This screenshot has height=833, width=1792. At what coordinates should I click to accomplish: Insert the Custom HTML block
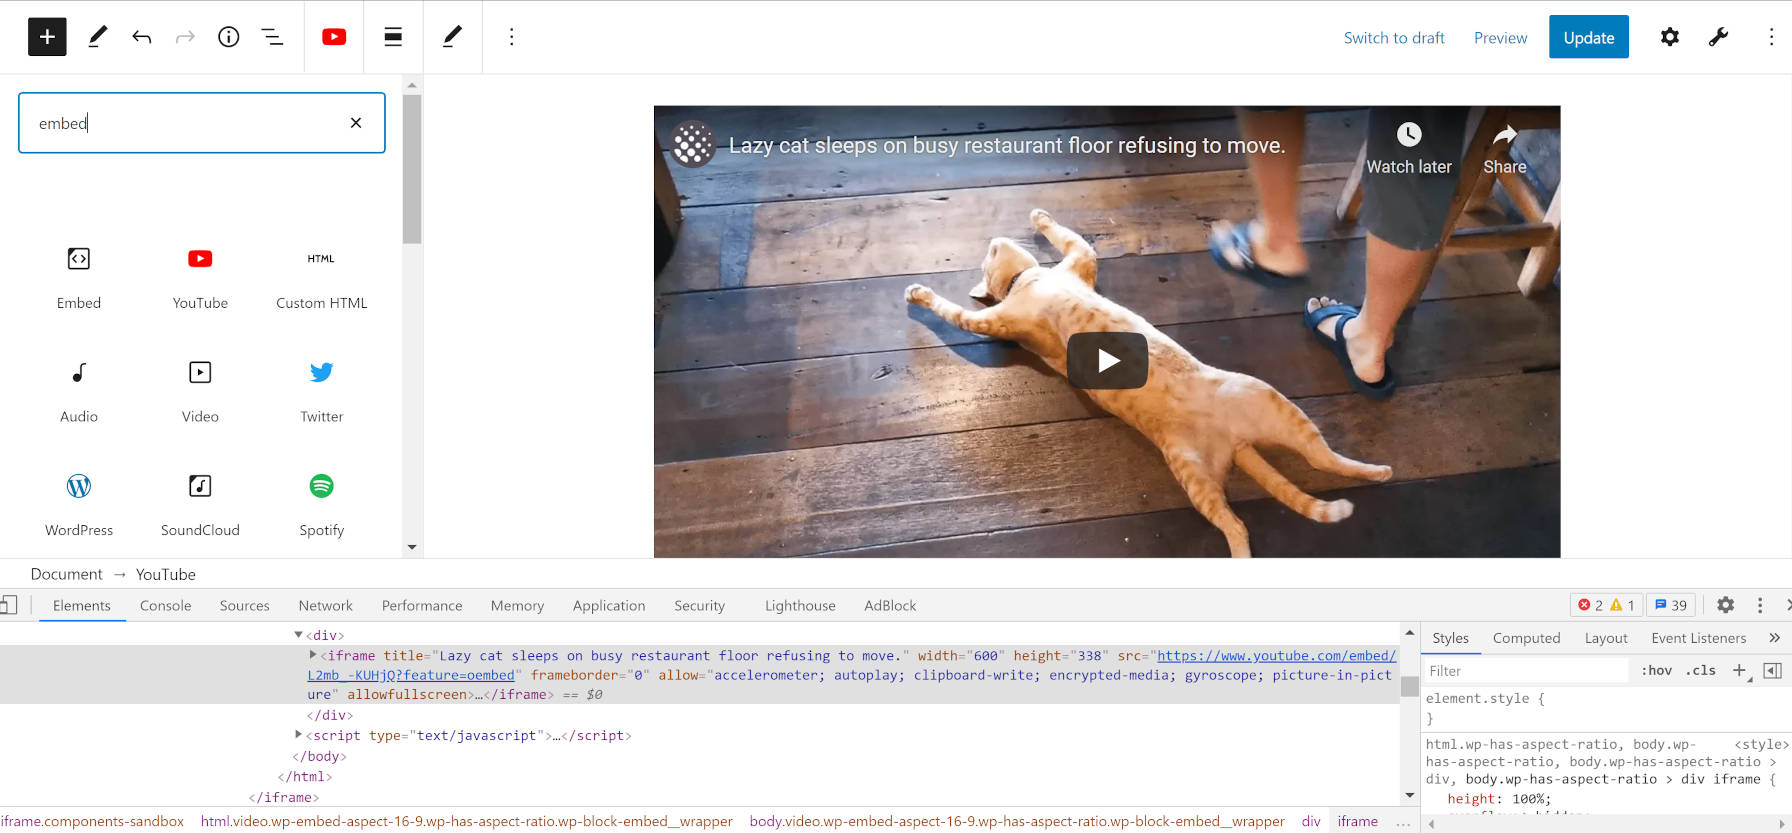click(321, 278)
